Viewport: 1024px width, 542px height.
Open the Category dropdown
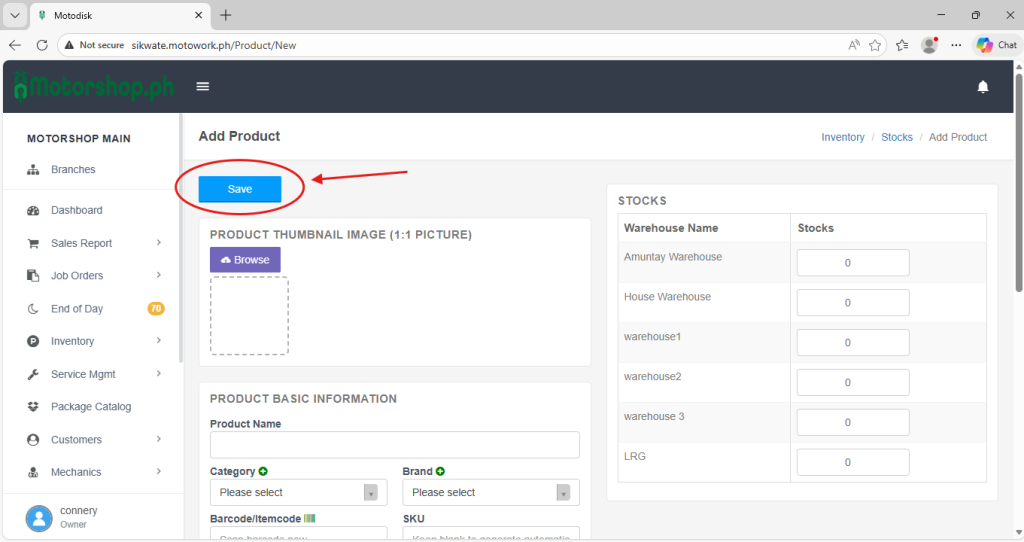[x=298, y=492]
